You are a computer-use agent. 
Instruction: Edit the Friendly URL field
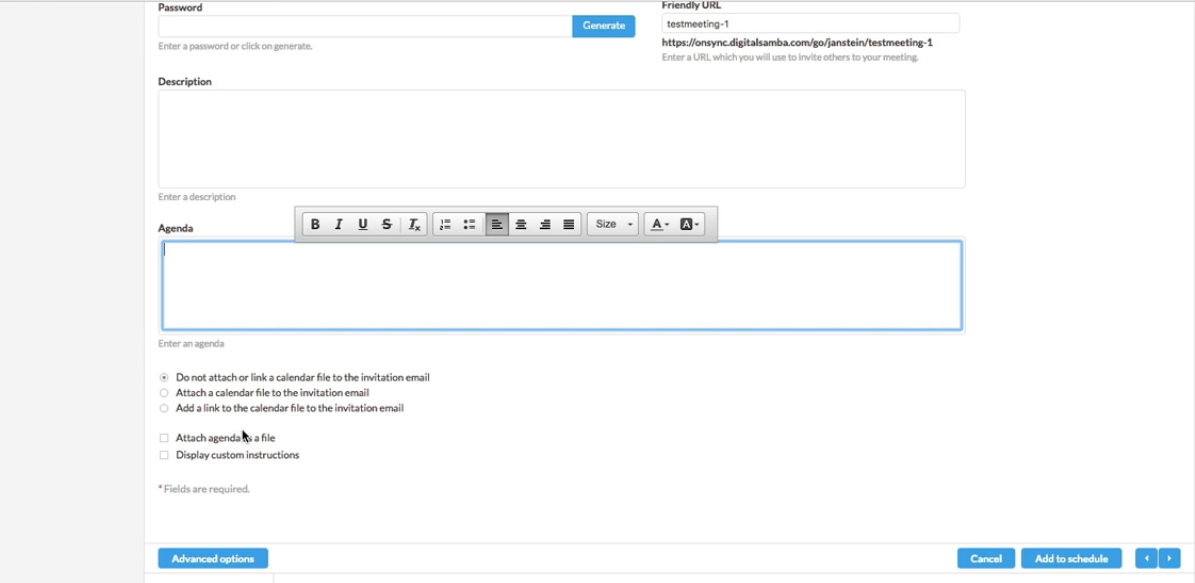[x=810, y=24]
